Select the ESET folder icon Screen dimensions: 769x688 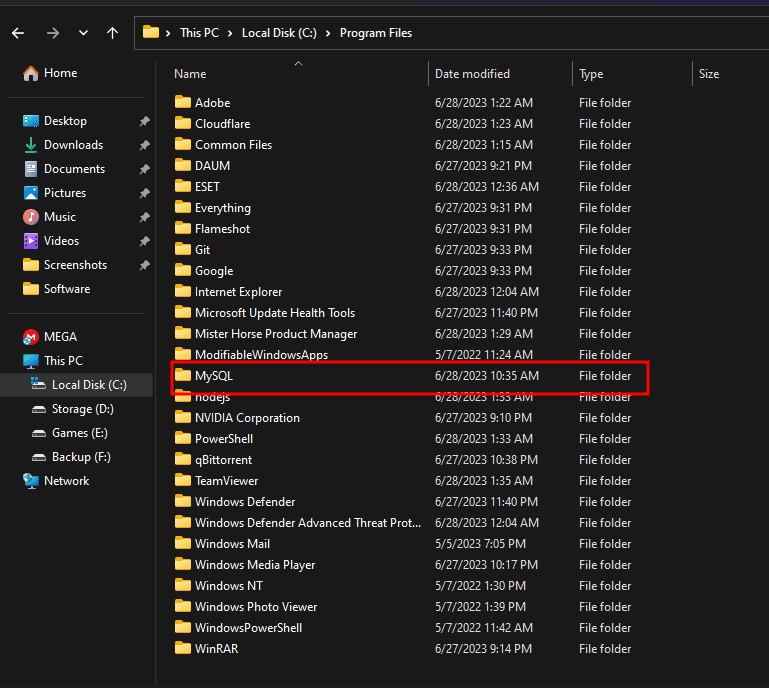pos(183,187)
